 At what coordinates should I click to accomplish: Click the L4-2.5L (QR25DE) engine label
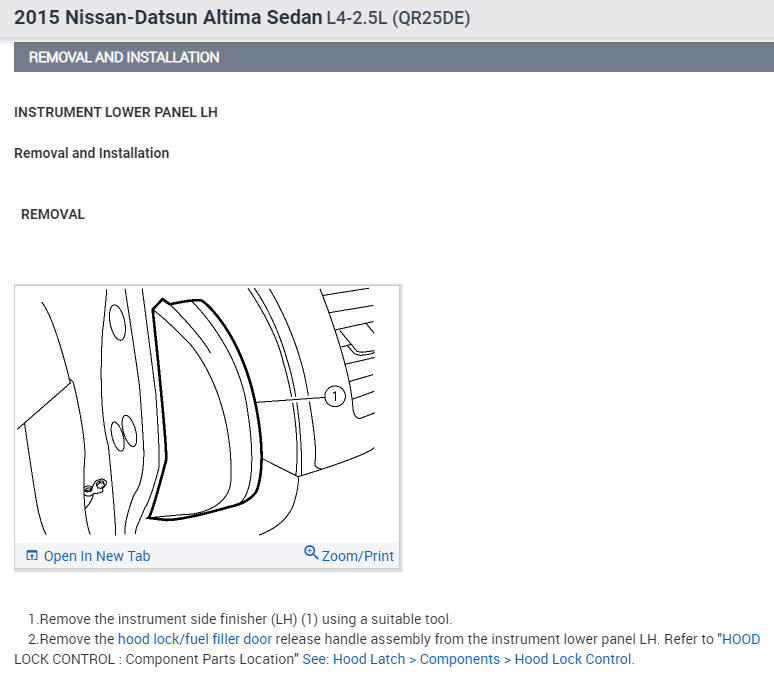(398, 18)
